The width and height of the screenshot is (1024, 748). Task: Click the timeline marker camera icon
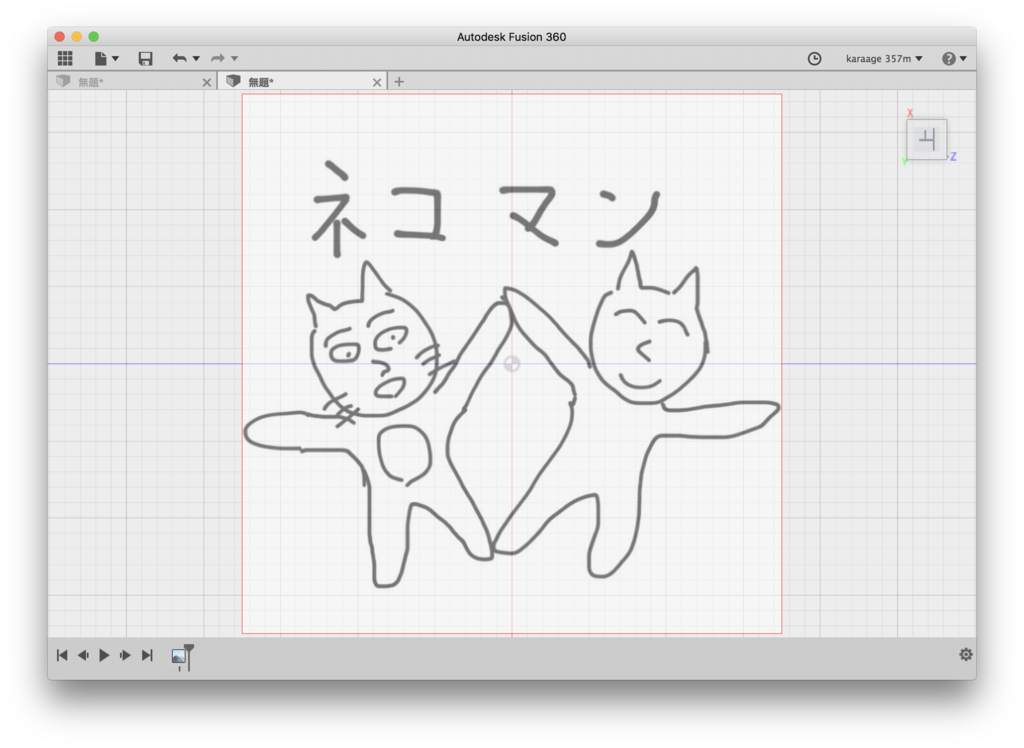pyautogui.click(x=180, y=657)
